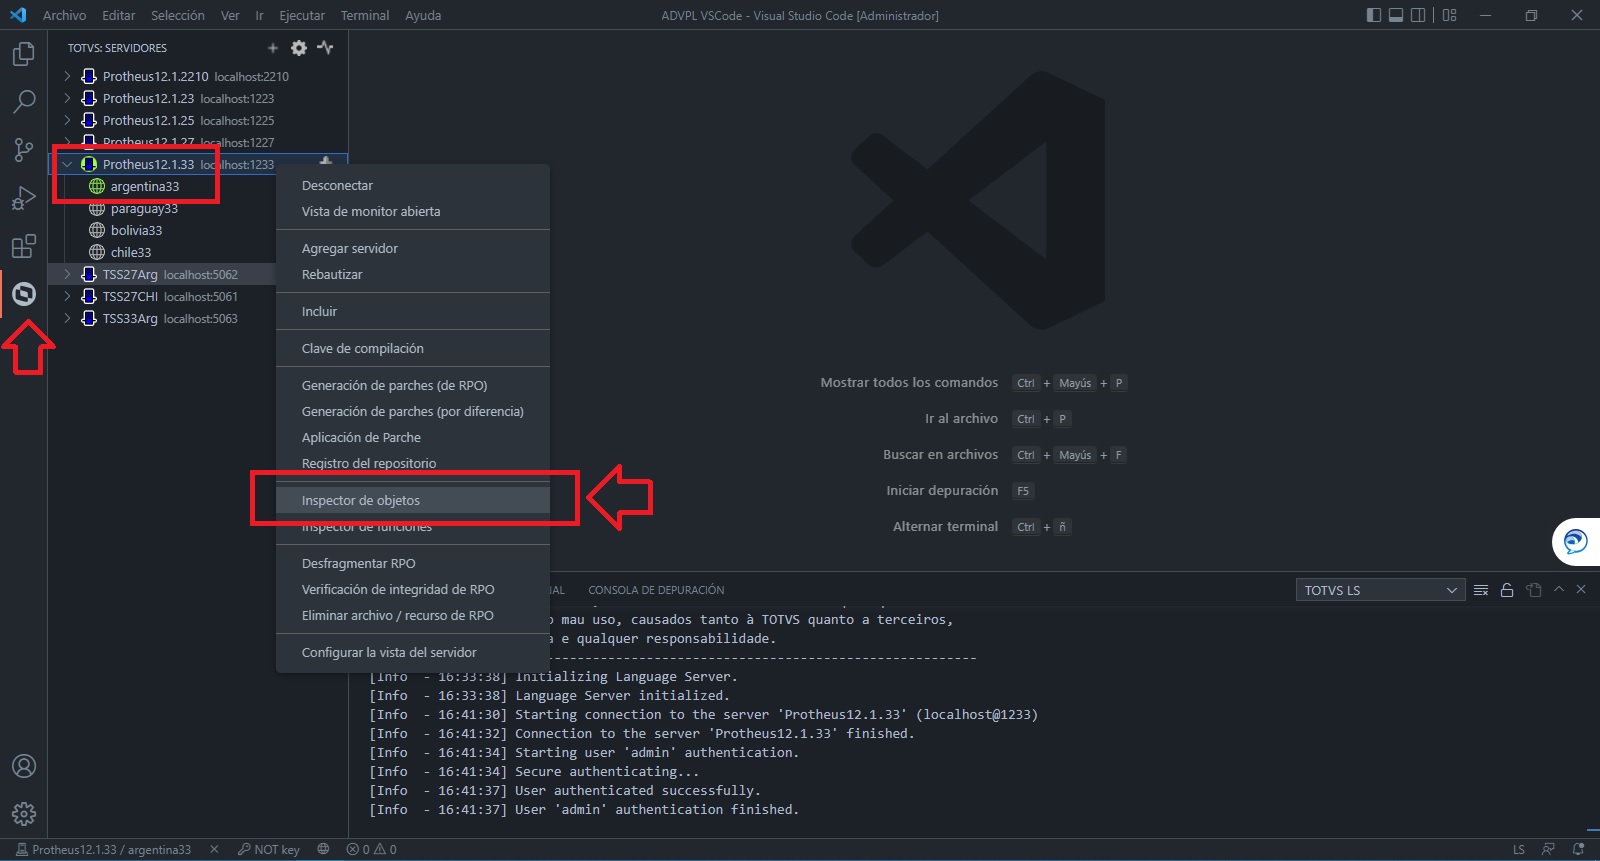Click the errors and warnings counter in the status bar
Screen dimensions: 1600x861
[371, 850]
